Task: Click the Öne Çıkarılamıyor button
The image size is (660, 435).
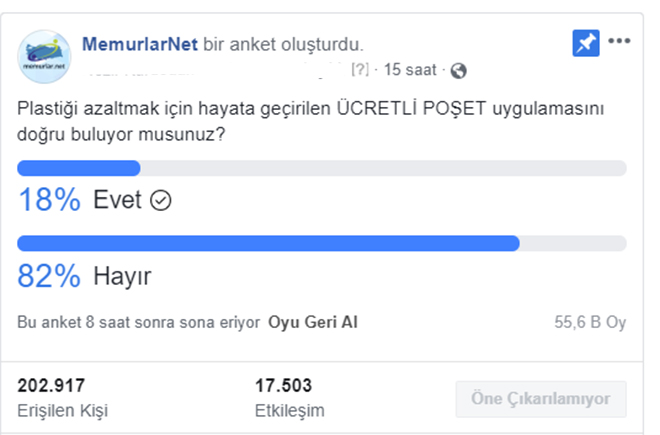Action: click(x=541, y=399)
